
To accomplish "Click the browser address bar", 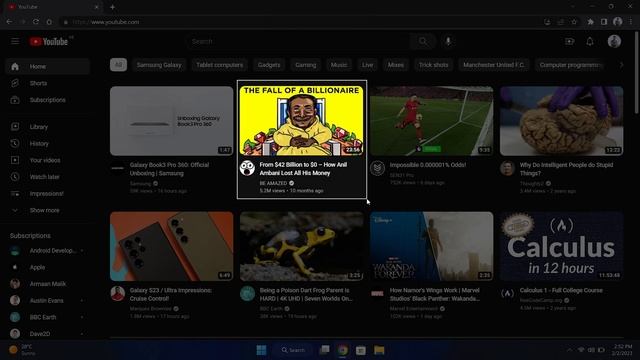I will click(x=302, y=22).
